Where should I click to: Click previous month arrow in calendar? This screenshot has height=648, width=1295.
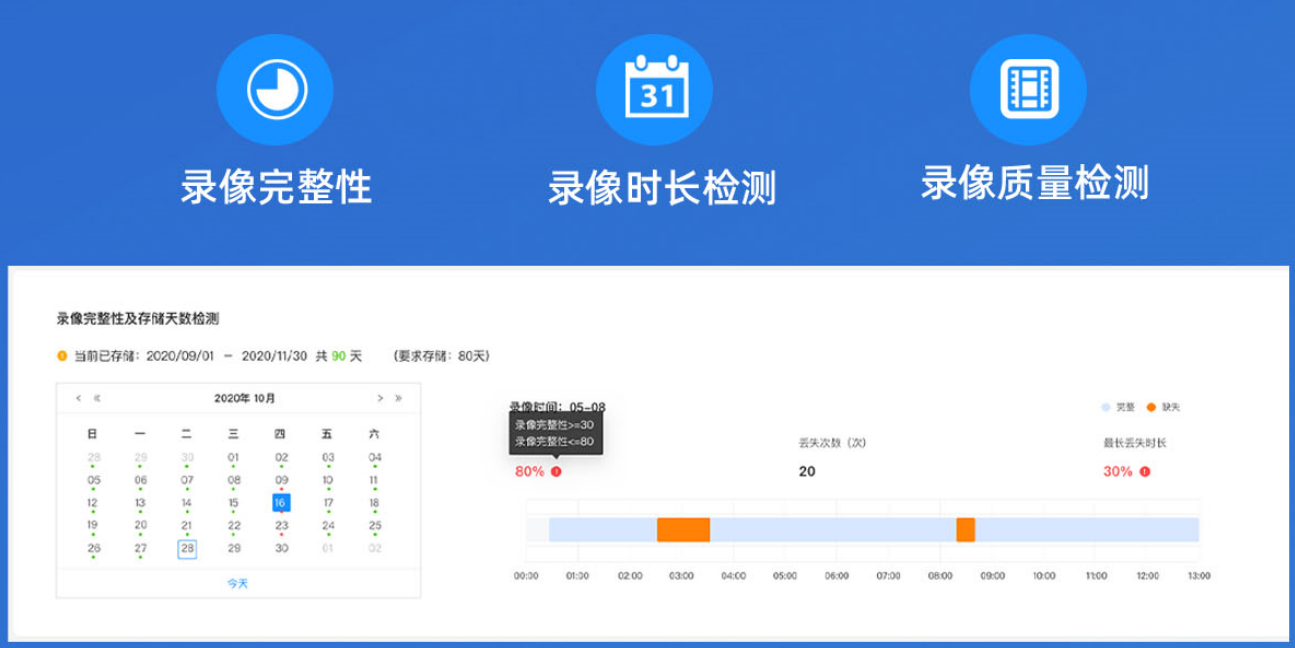pyautogui.click(x=79, y=396)
